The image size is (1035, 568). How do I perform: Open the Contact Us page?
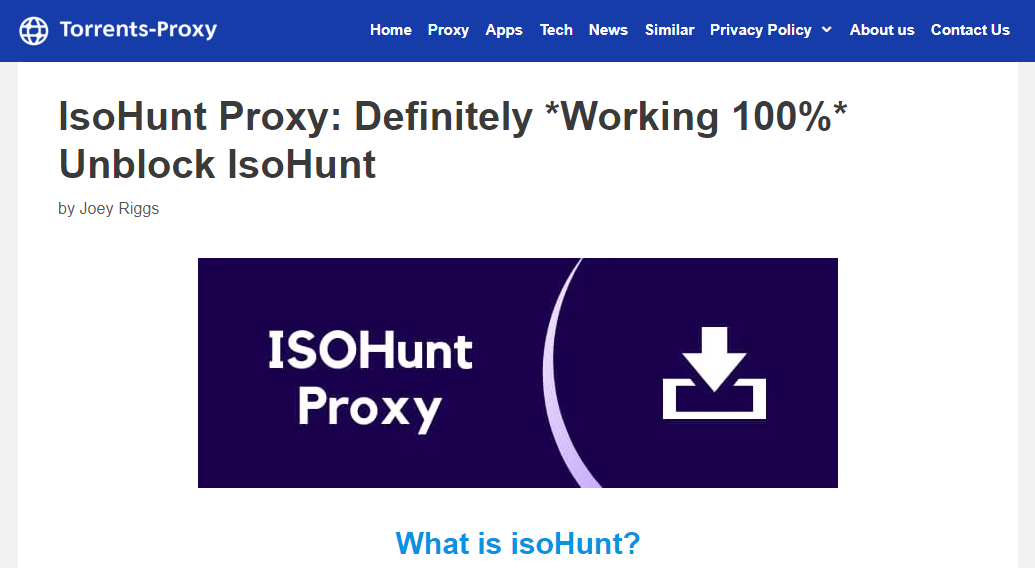[970, 30]
